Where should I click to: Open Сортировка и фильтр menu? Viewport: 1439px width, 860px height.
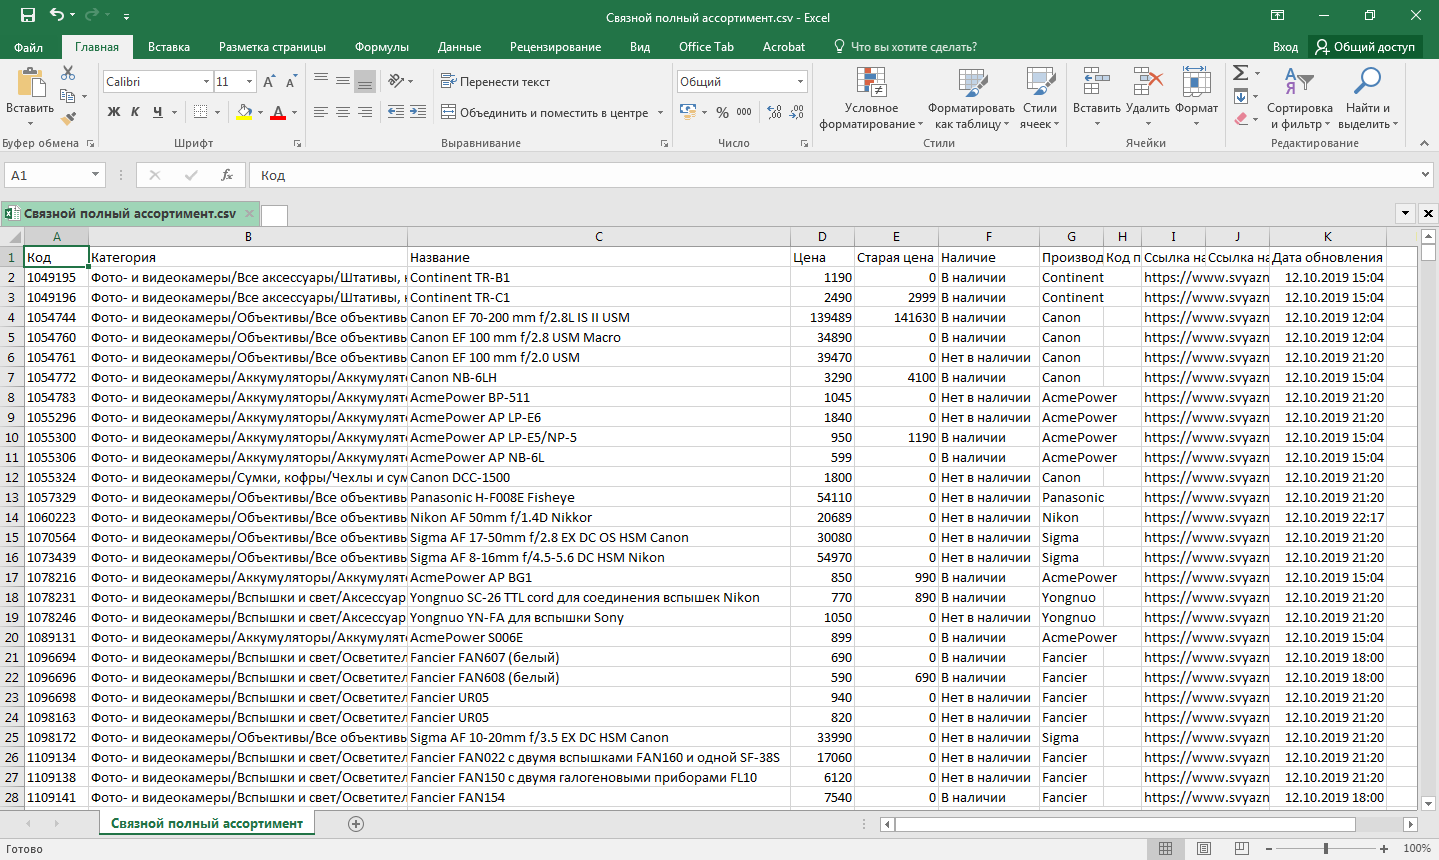click(1299, 98)
